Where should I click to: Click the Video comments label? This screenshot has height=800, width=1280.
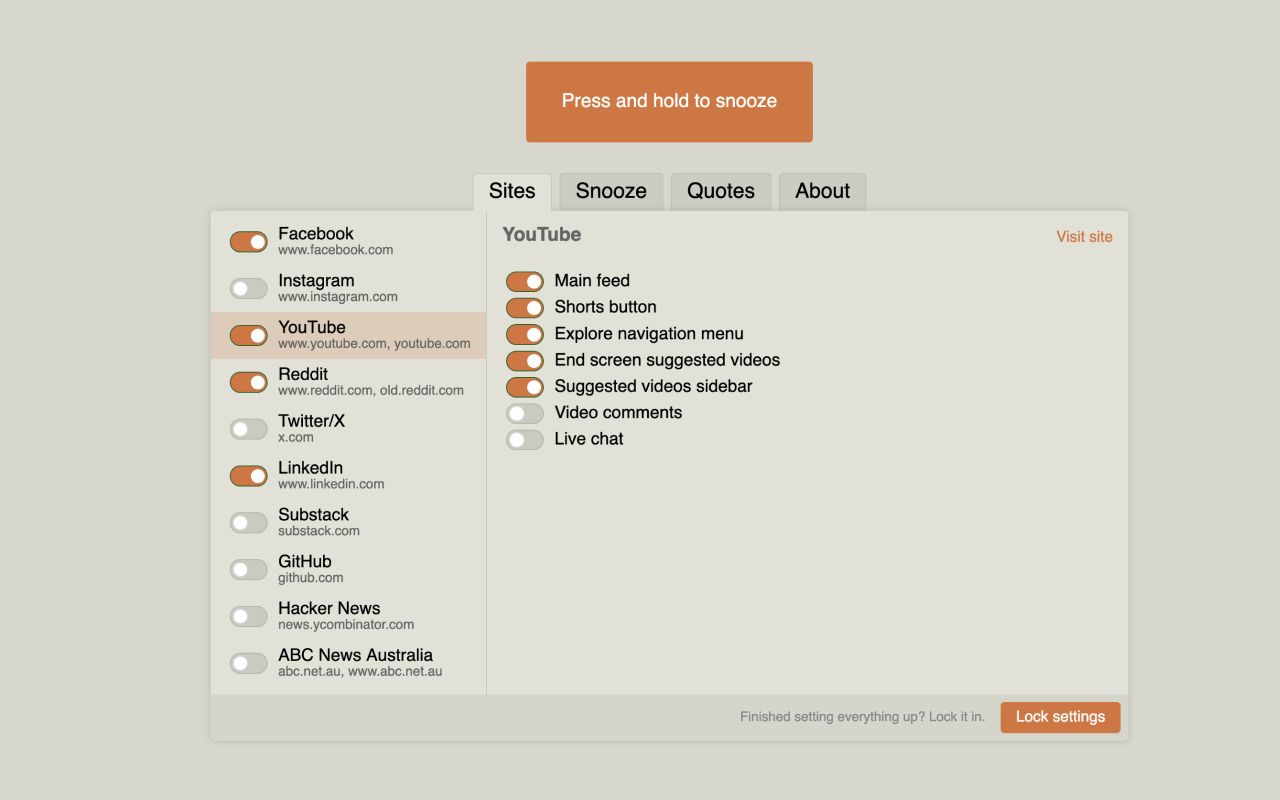[x=618, y=413]
